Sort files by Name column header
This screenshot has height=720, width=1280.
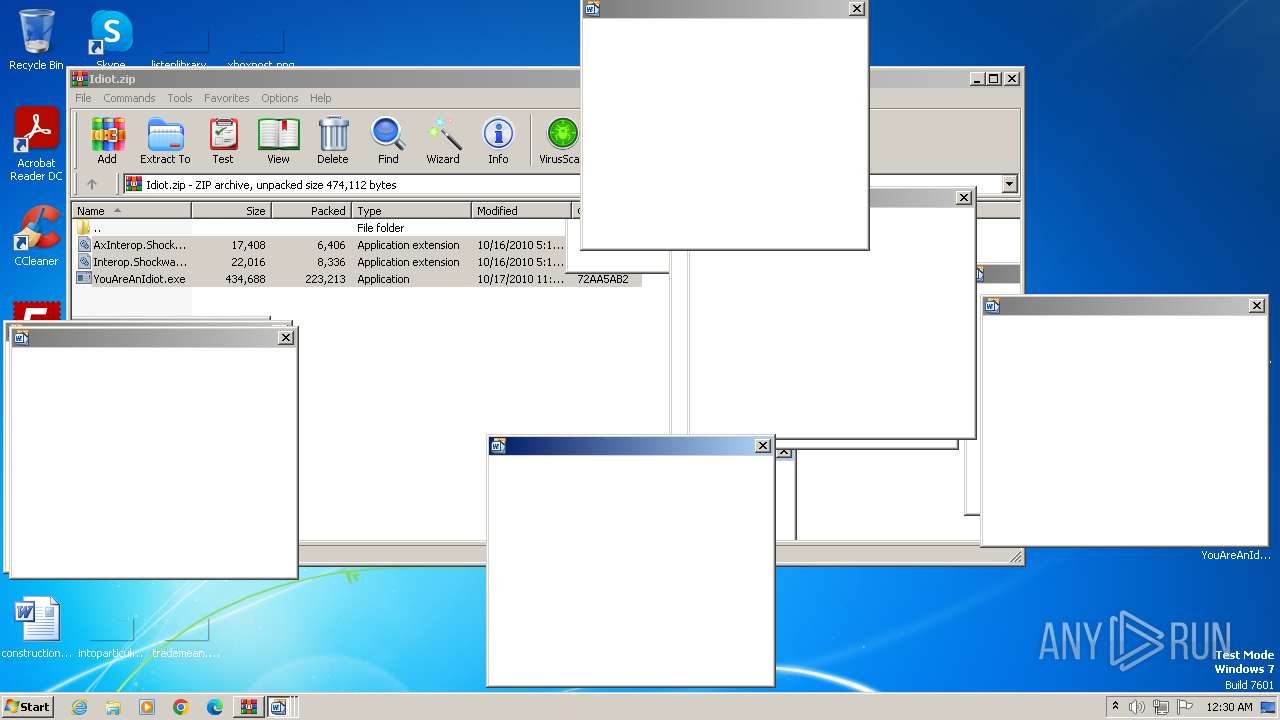pos(132,211)
